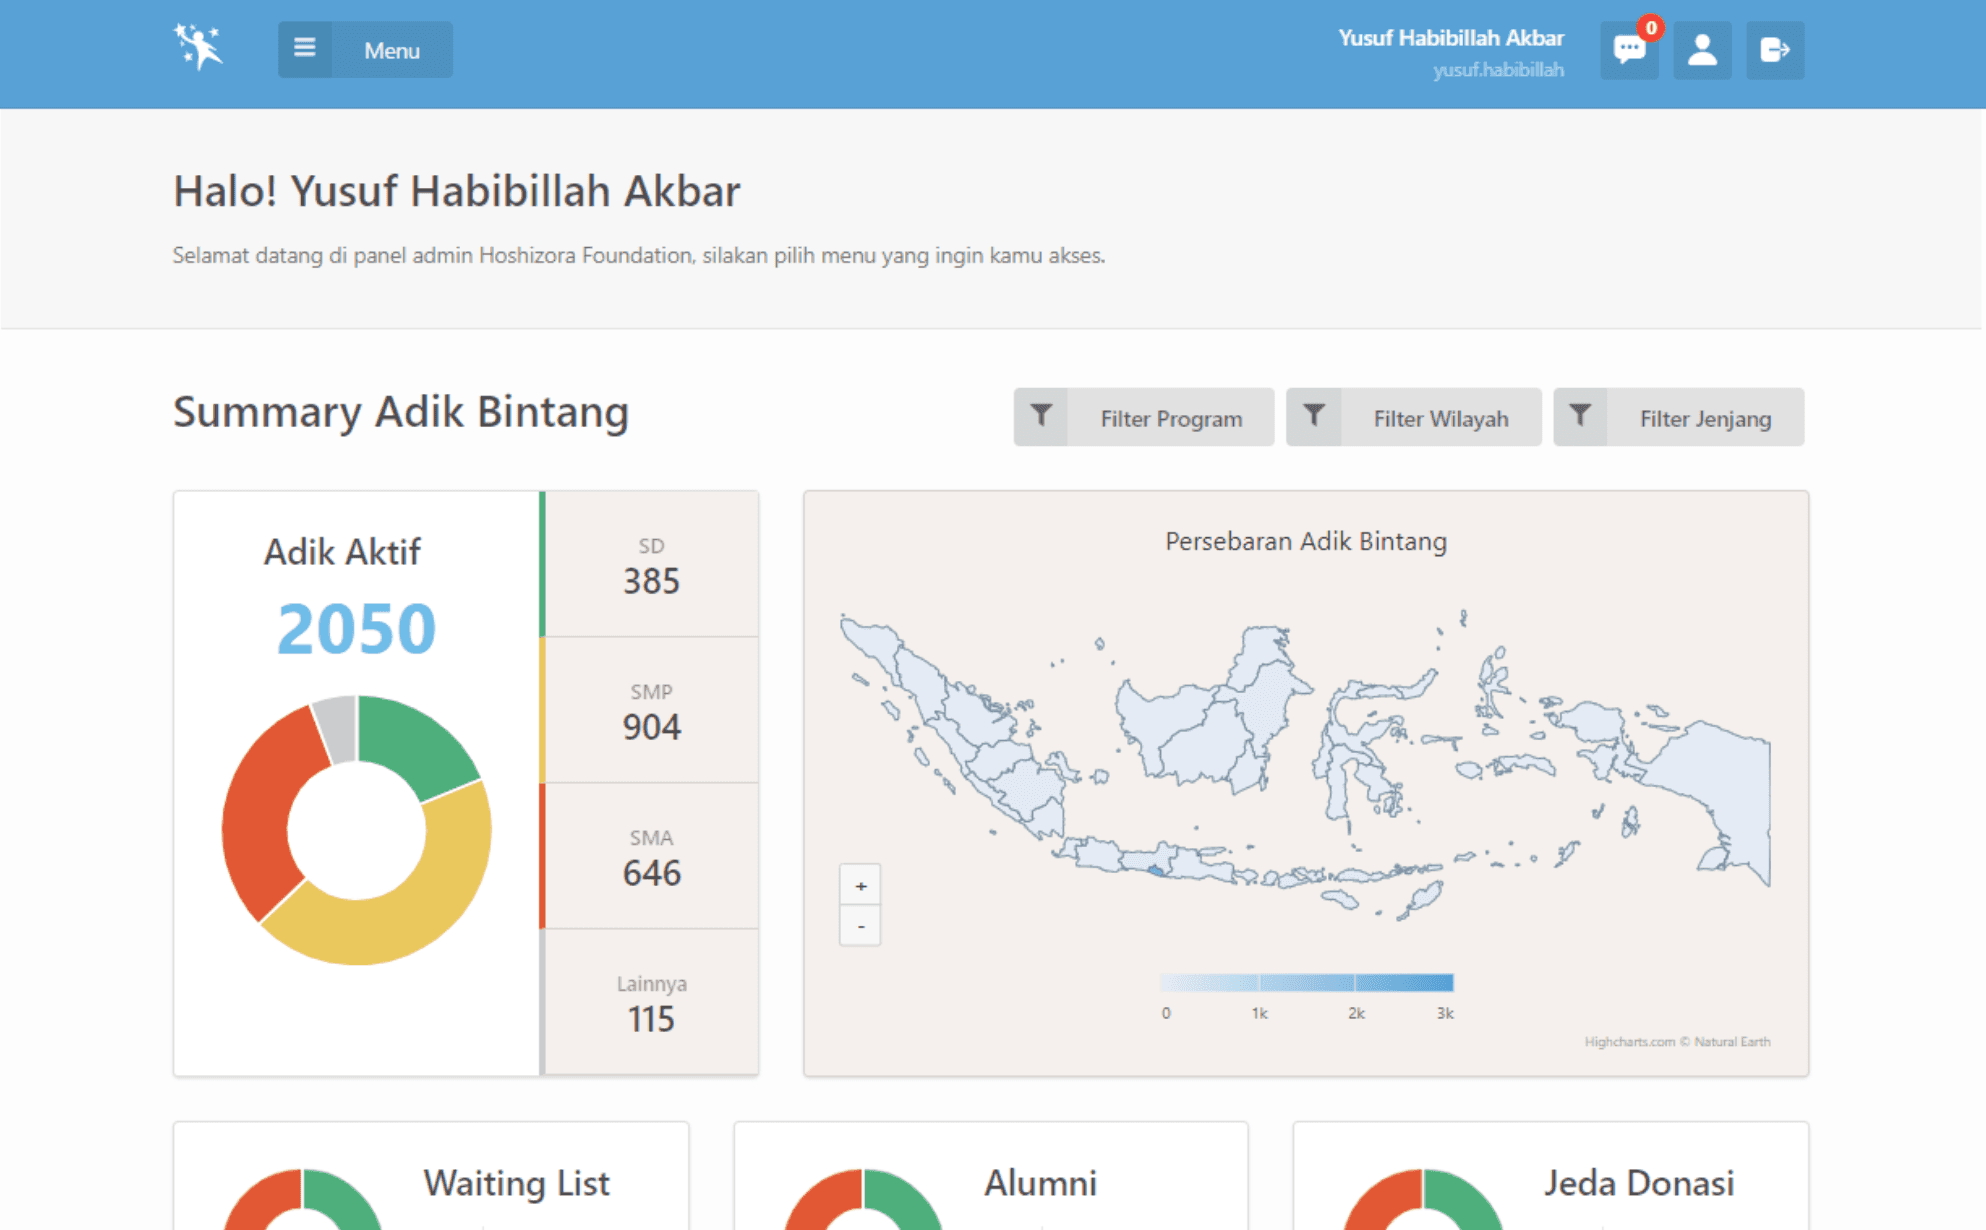Click the logout icon in header
This screenshot has width=1986, height=1230.
click(1775, 50)
